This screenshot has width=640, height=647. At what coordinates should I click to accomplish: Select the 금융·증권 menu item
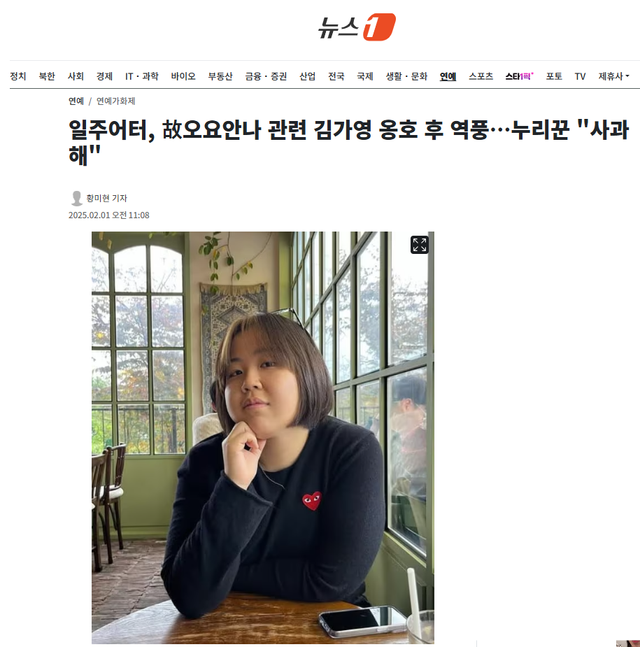(266, 76)
